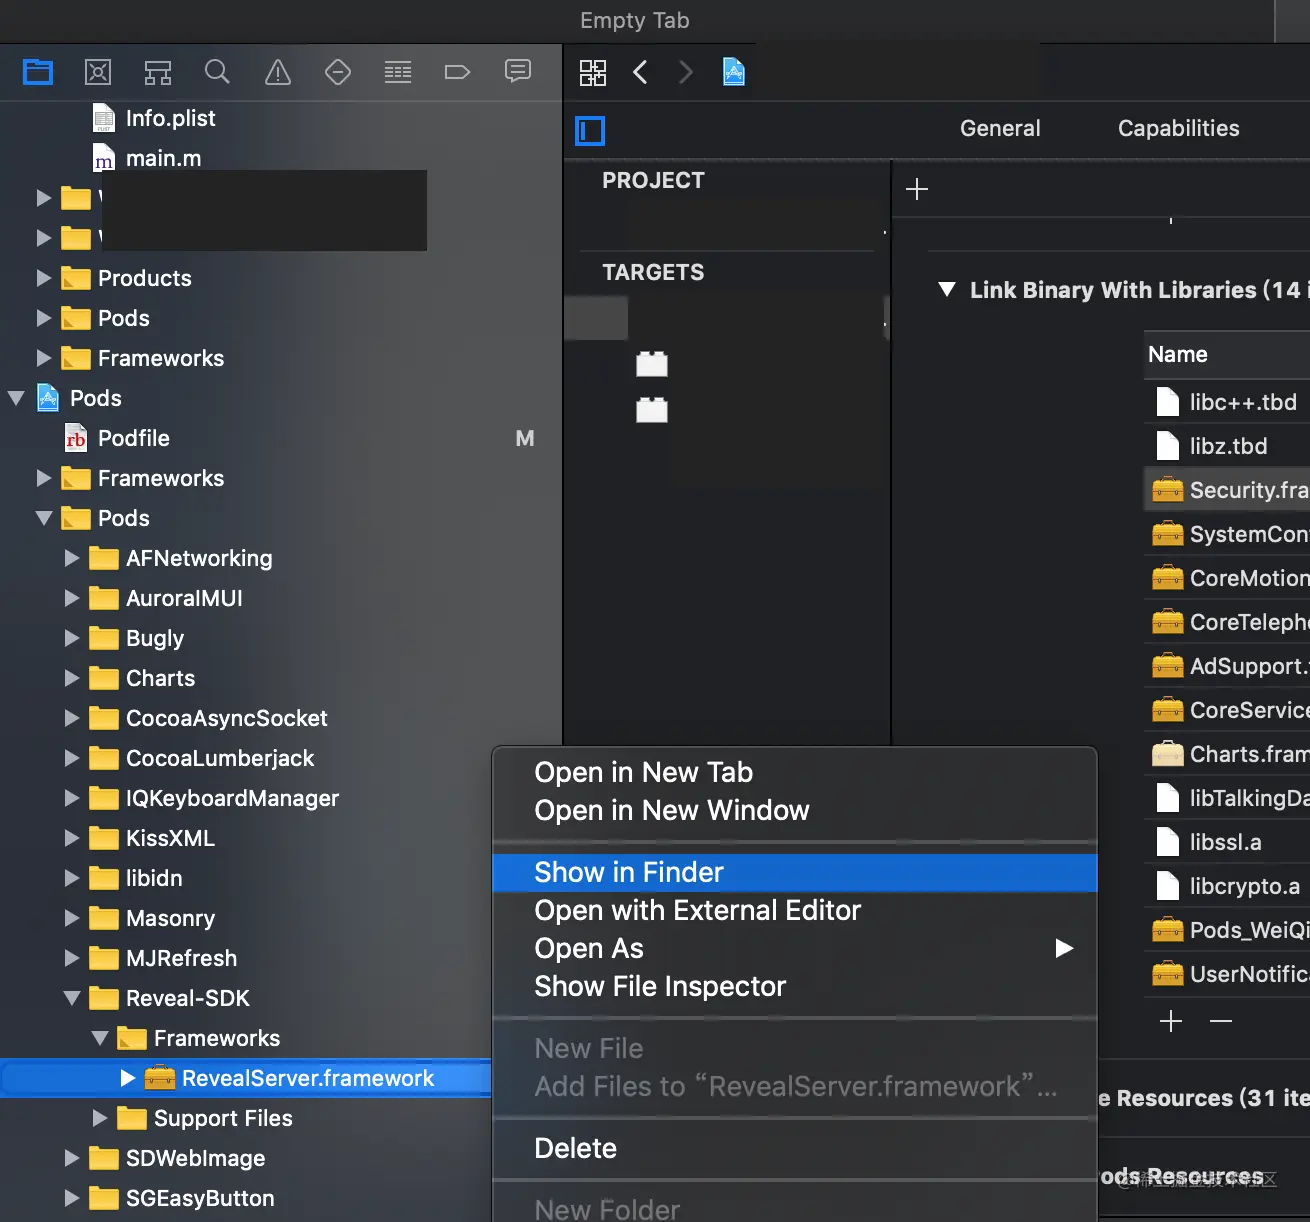
Task: Select the Source Control navigator icon
Action: [97, 71]
